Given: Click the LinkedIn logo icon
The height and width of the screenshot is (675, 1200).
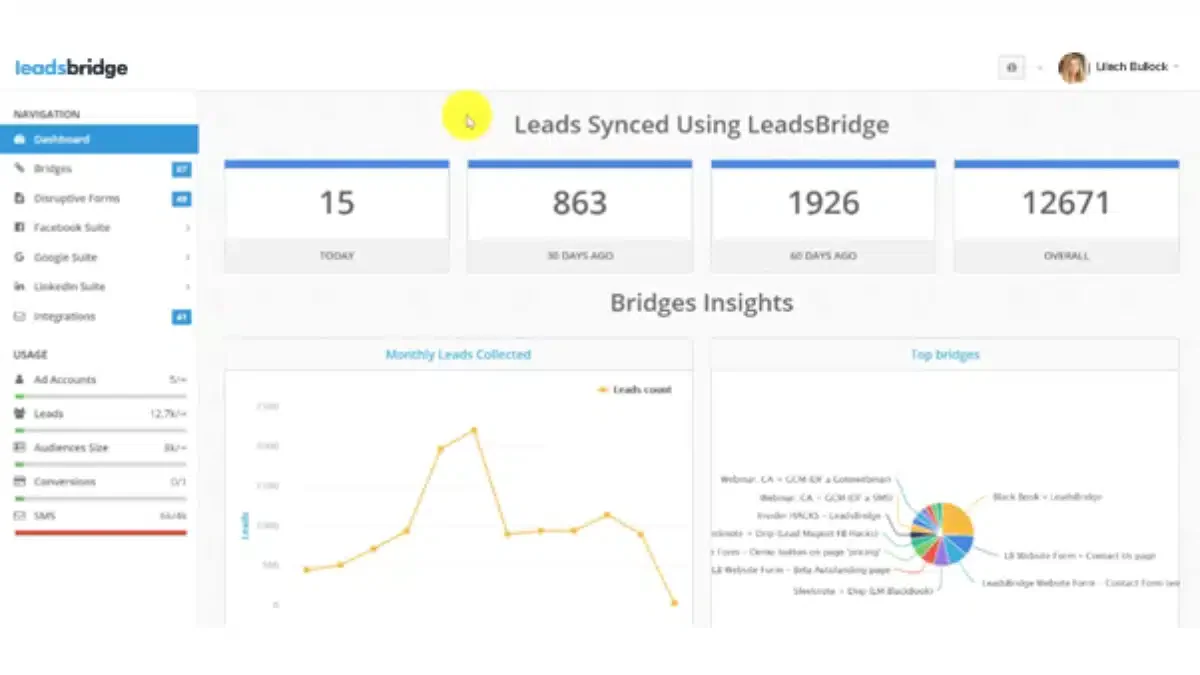Looking at the screenshot, I should (x=19, y=286).
